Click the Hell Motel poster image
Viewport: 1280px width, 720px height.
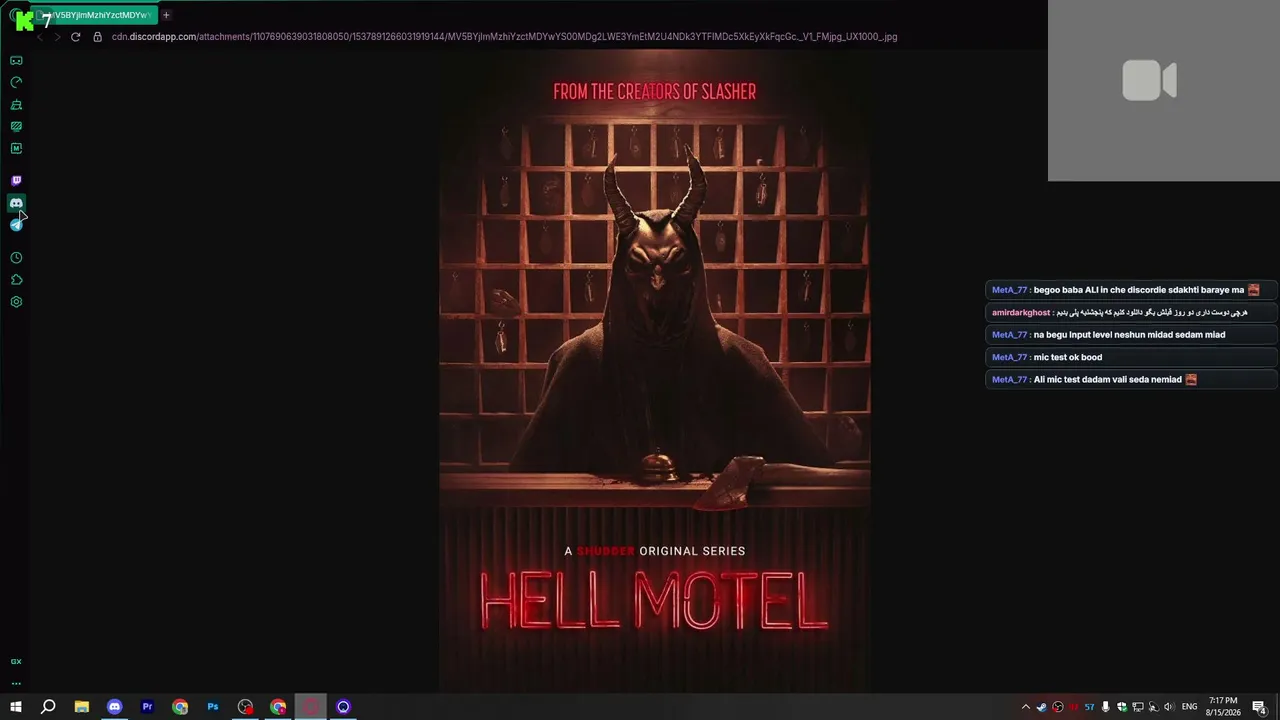tap(655, 371)
